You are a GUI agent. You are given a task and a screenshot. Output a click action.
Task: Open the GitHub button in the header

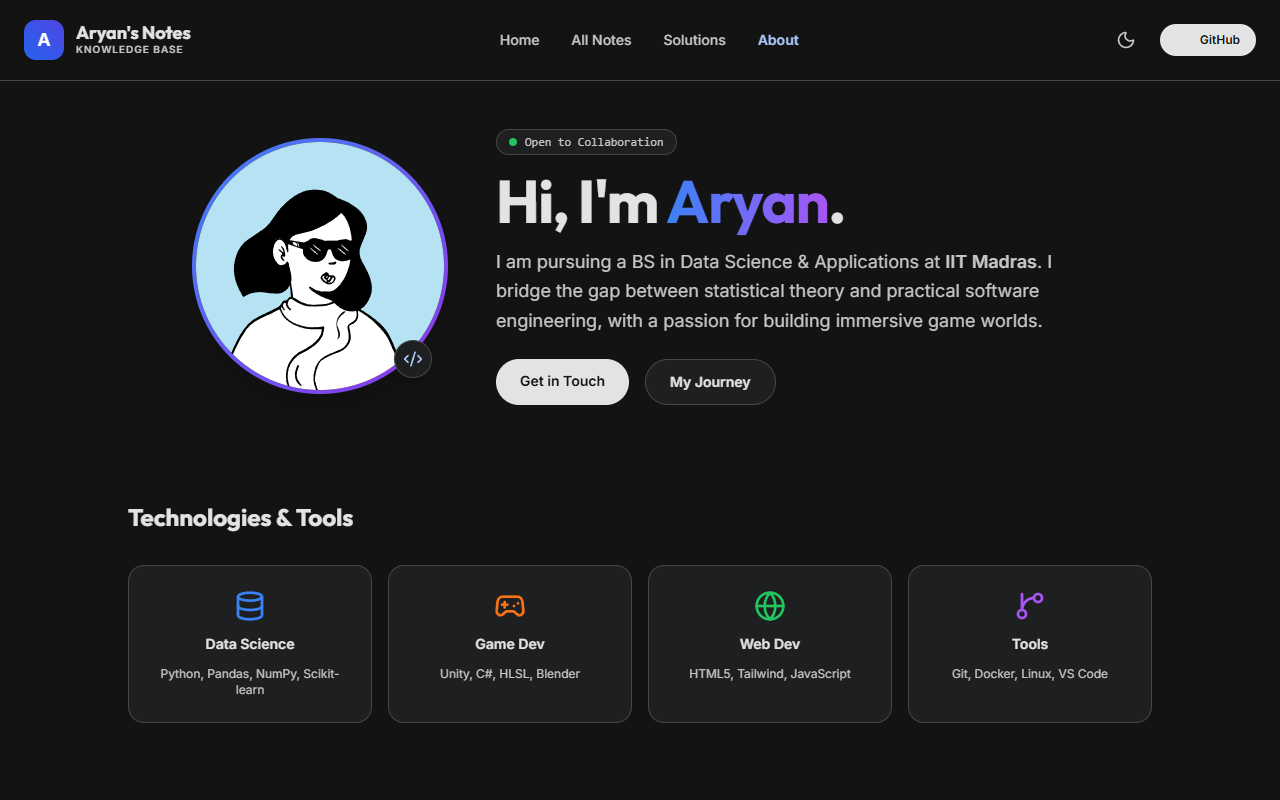click(1207, 40)
